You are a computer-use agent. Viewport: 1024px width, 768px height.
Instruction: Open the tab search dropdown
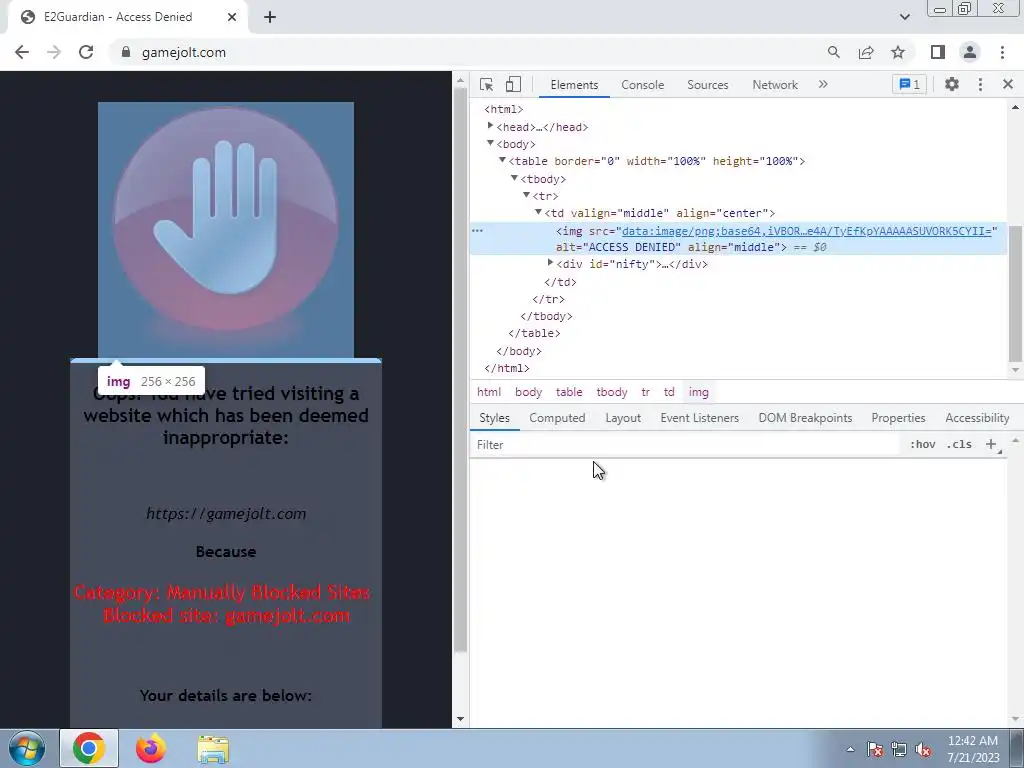[904, 17]
